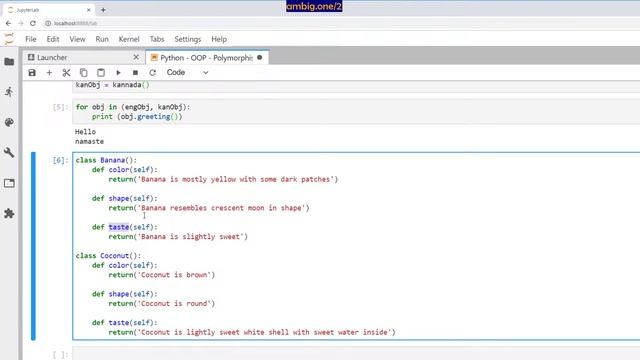640x360 pixels.
Task: Click the JupyterLab logo icon
Action: (9, 39)
